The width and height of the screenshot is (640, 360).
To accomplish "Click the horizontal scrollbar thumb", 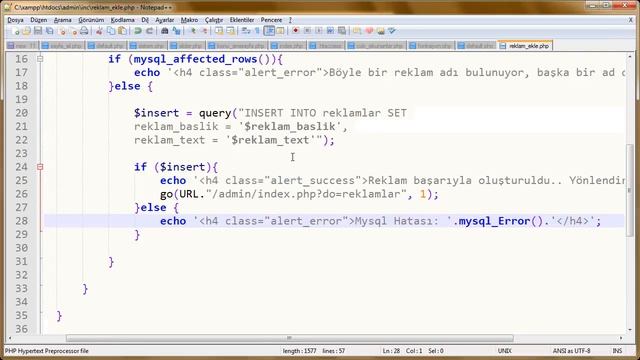I will [x=289, y=338].
